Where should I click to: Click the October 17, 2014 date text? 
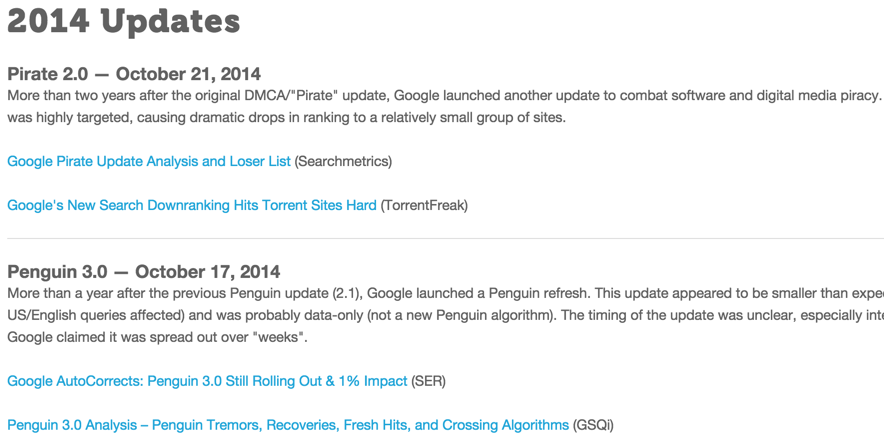point(207,272)
